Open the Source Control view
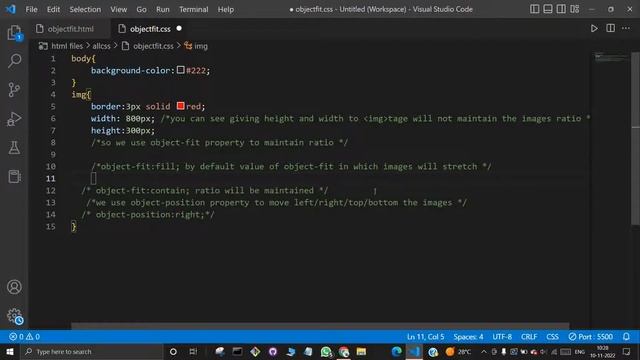The height and width of the screenshot is (360, 640). point(14,90)
